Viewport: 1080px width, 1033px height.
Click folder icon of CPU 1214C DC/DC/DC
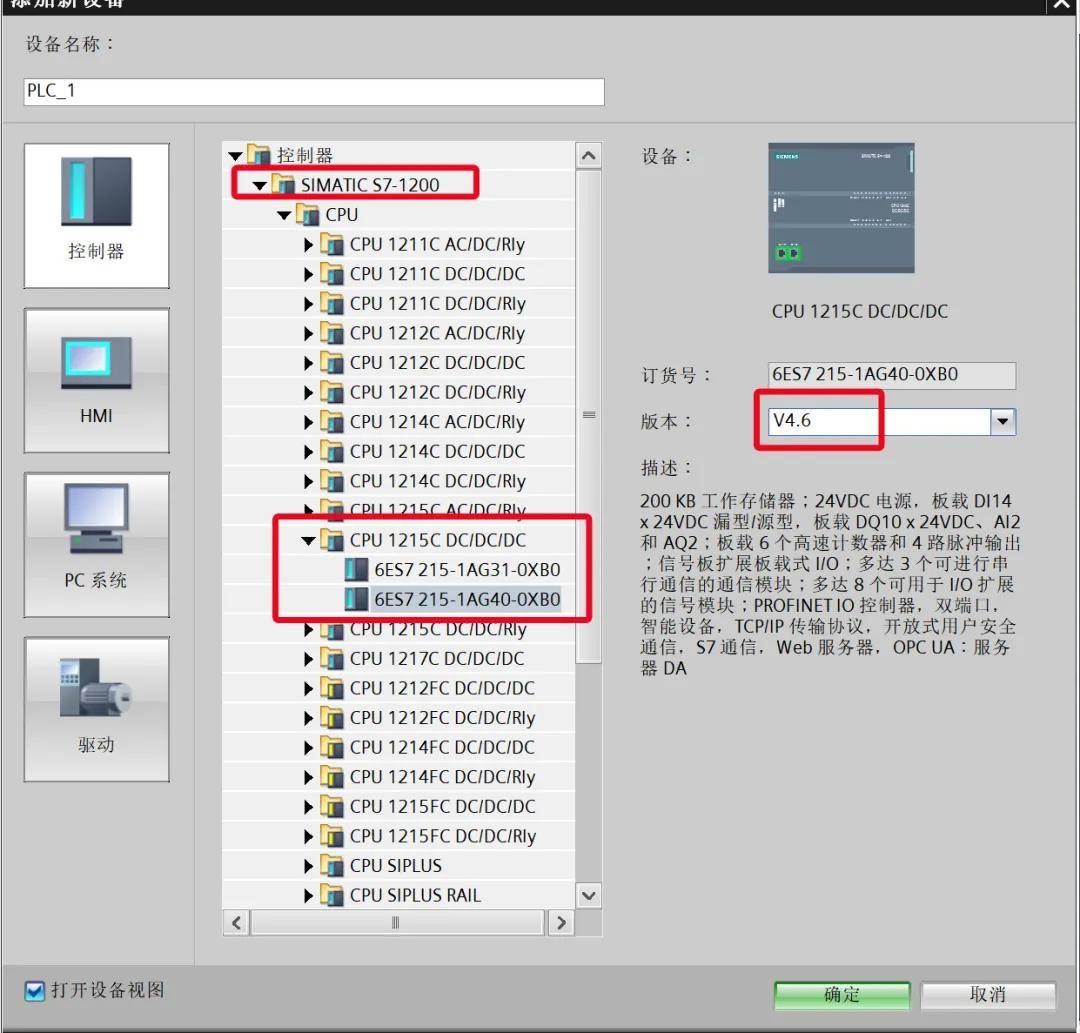pyautogui.click(x=332, y=452)
